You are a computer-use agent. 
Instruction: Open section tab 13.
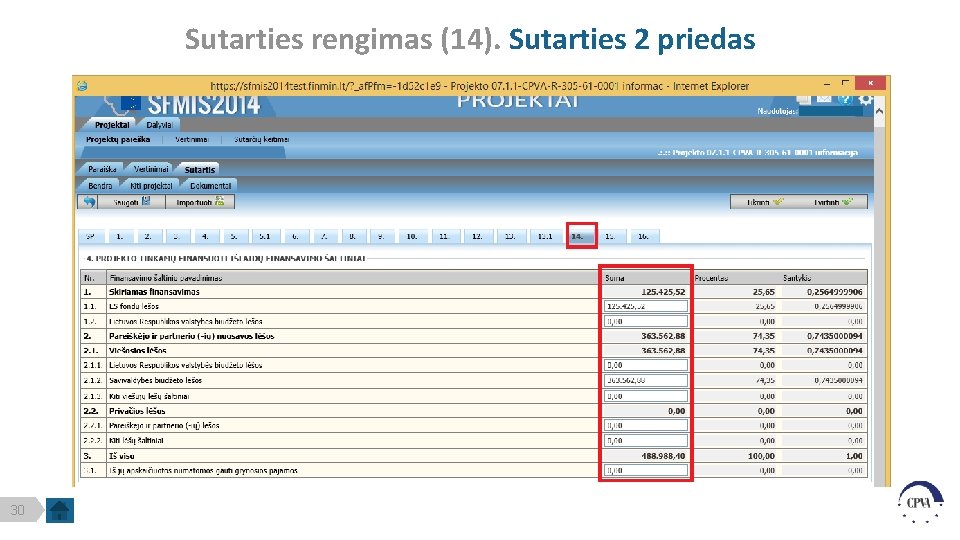[x=510, y=236]
